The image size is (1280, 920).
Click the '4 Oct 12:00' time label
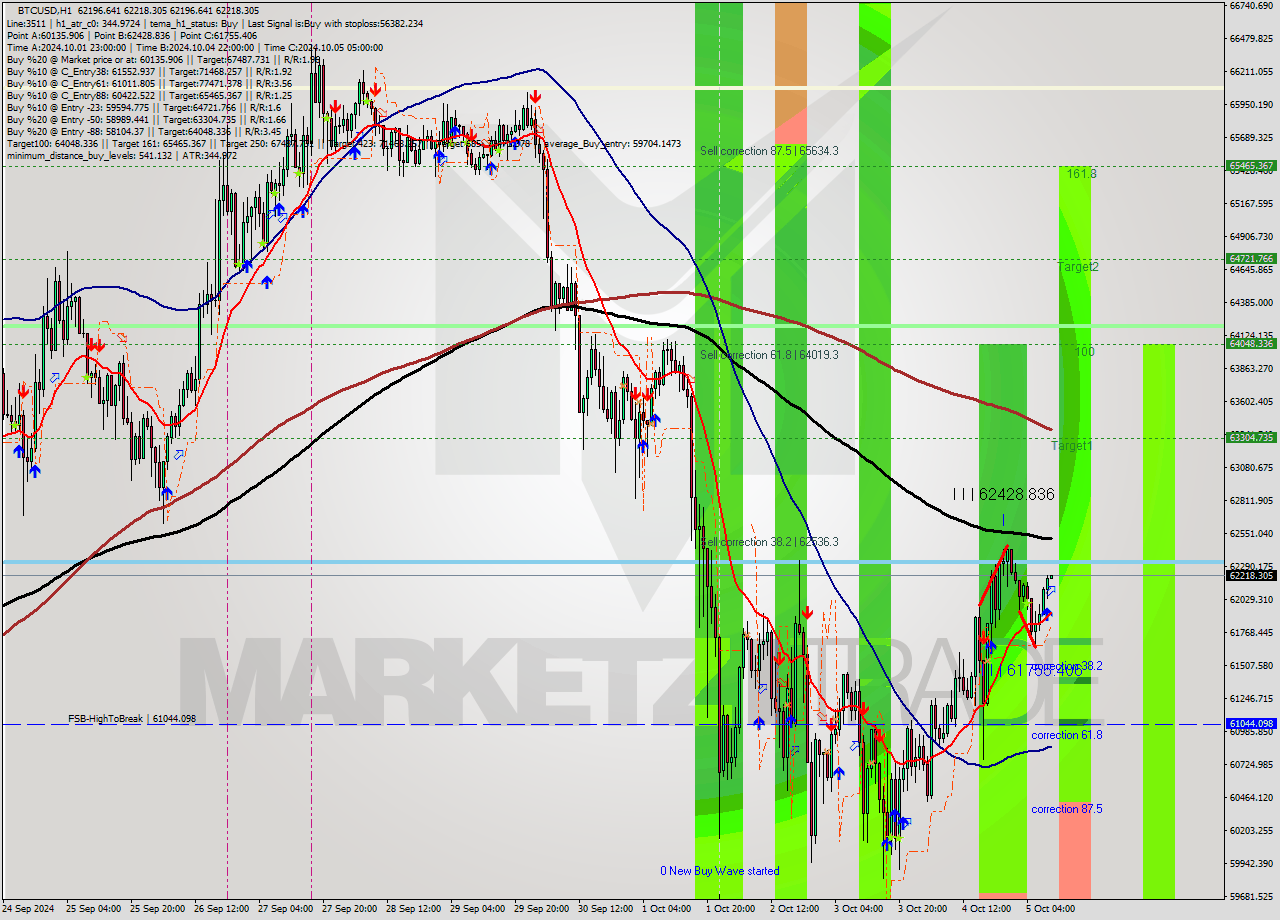(x=987, y=909)
